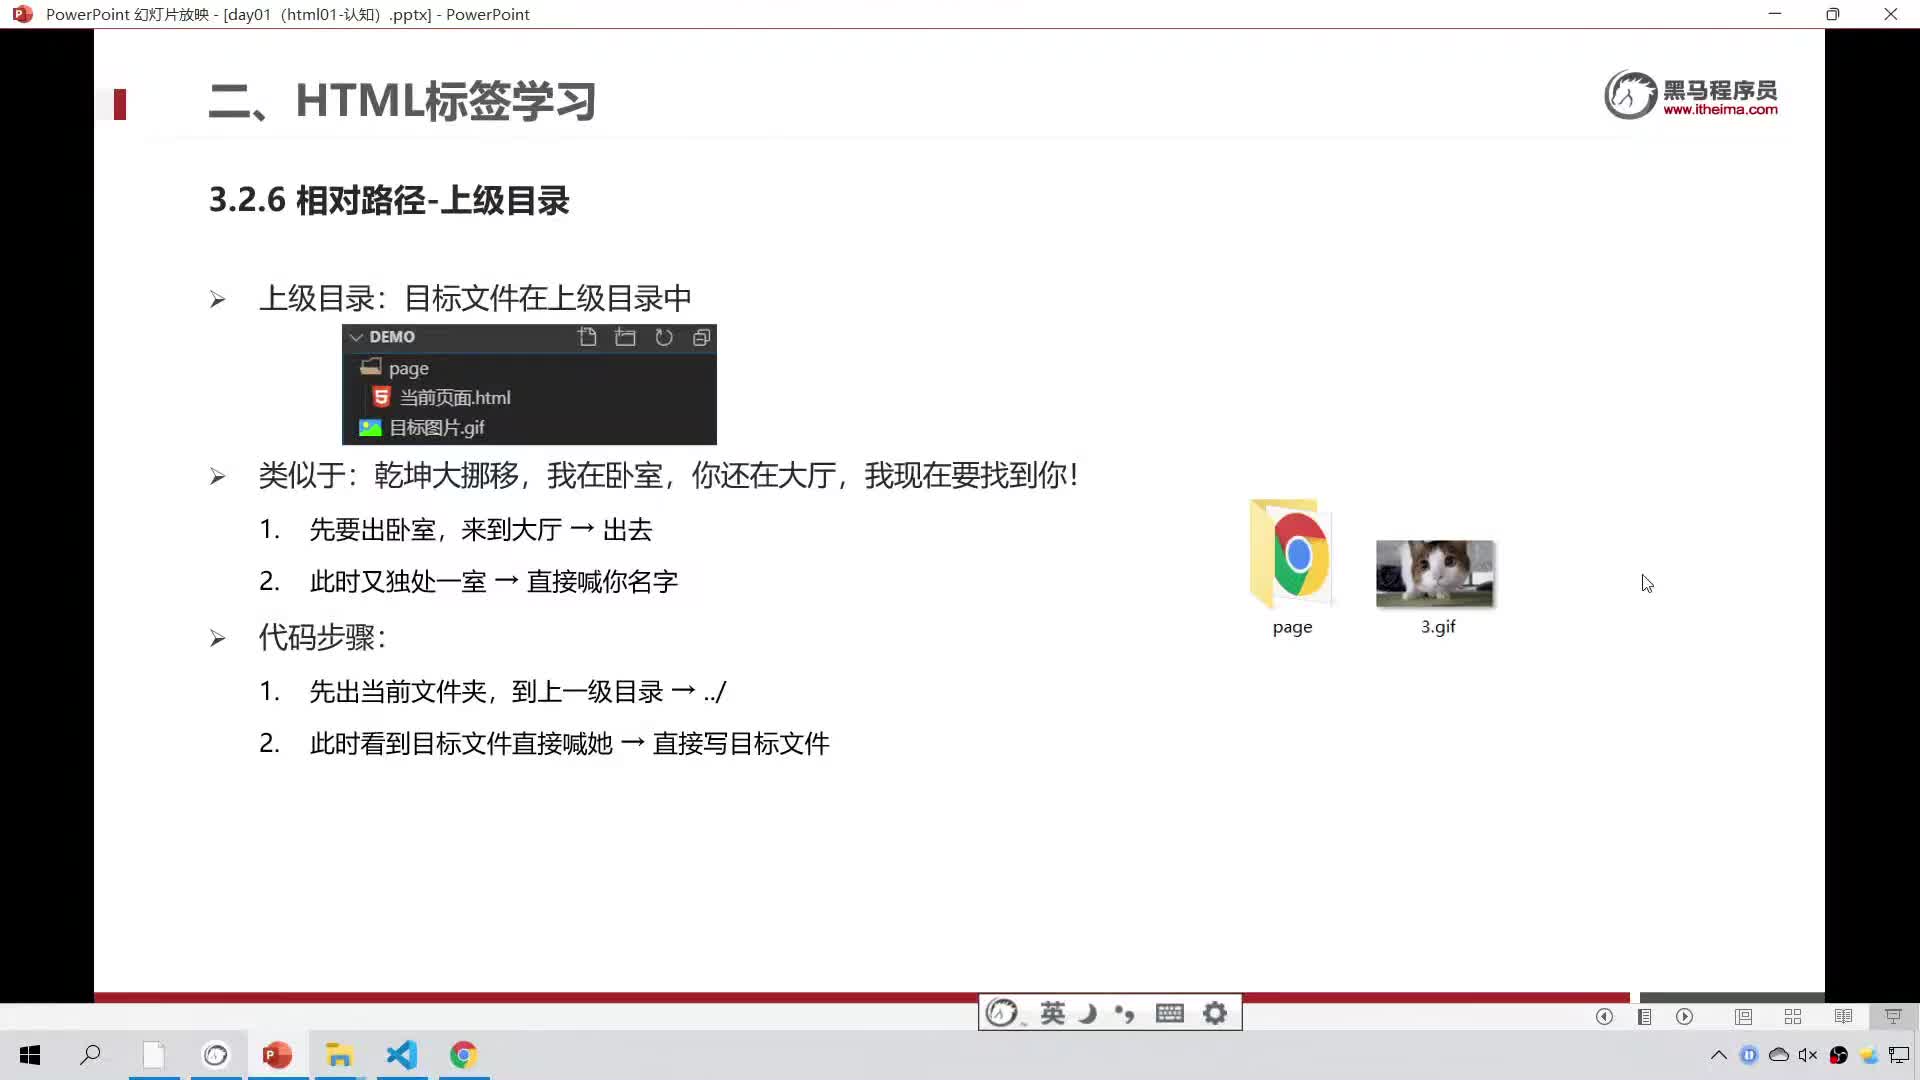Image resolution: width=1920 pixels, height=1080 pixels.
Task: Select 目标图片.gif in the DEMO tree
Action: (x=529, y=428)
